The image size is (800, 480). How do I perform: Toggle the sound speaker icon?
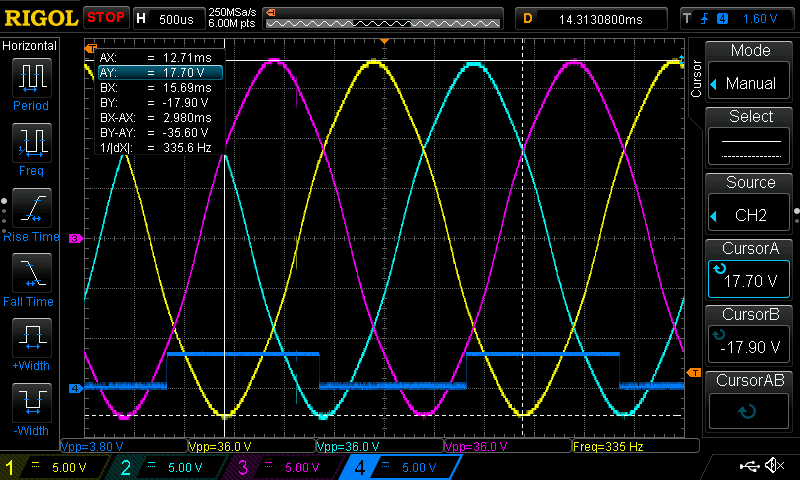point(775,465)
